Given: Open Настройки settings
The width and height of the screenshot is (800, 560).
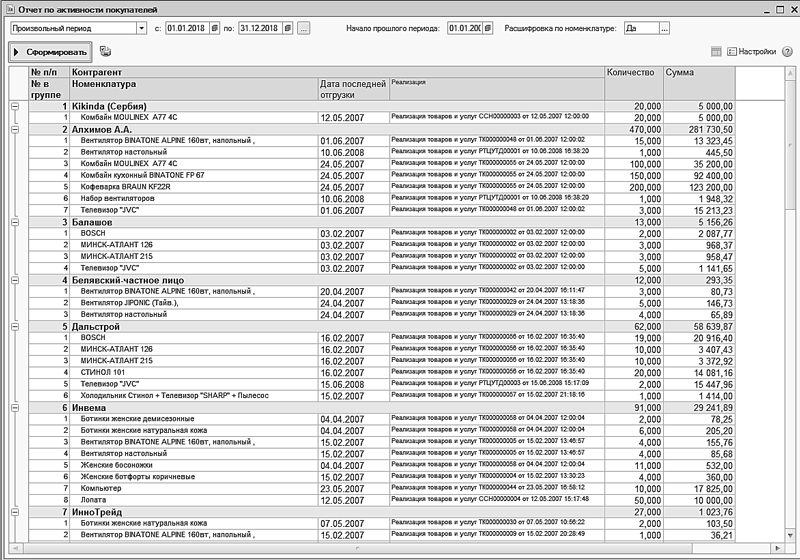Looking at the screenshot, I should pyautogui.click(x=752, y=52).
